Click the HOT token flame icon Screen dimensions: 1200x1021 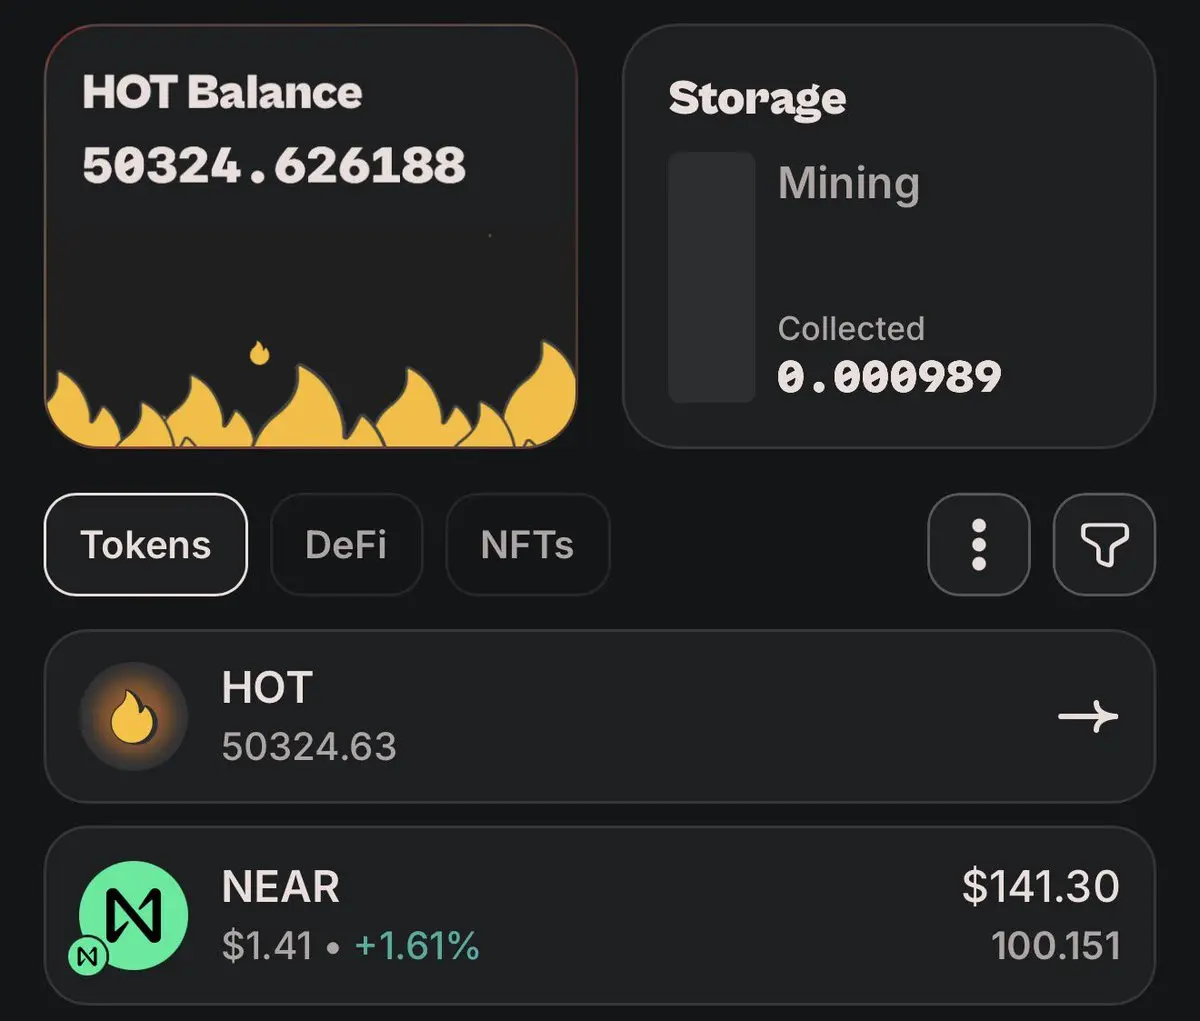pyautogui.click(x=133, y=717)
